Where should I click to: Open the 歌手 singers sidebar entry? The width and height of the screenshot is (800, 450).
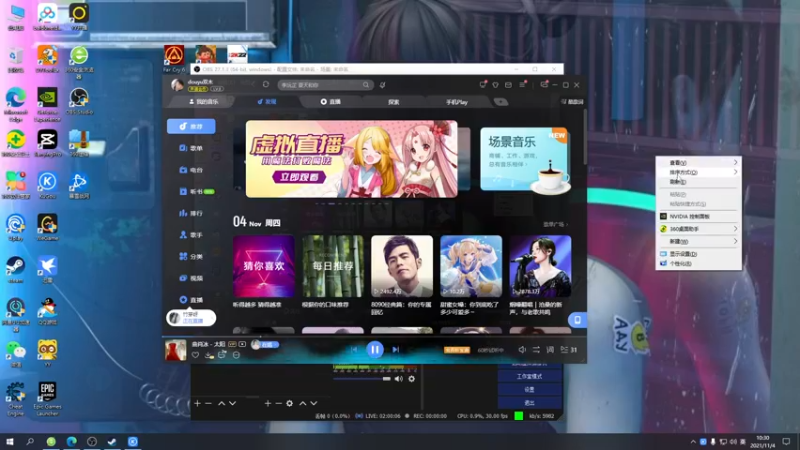191,235
